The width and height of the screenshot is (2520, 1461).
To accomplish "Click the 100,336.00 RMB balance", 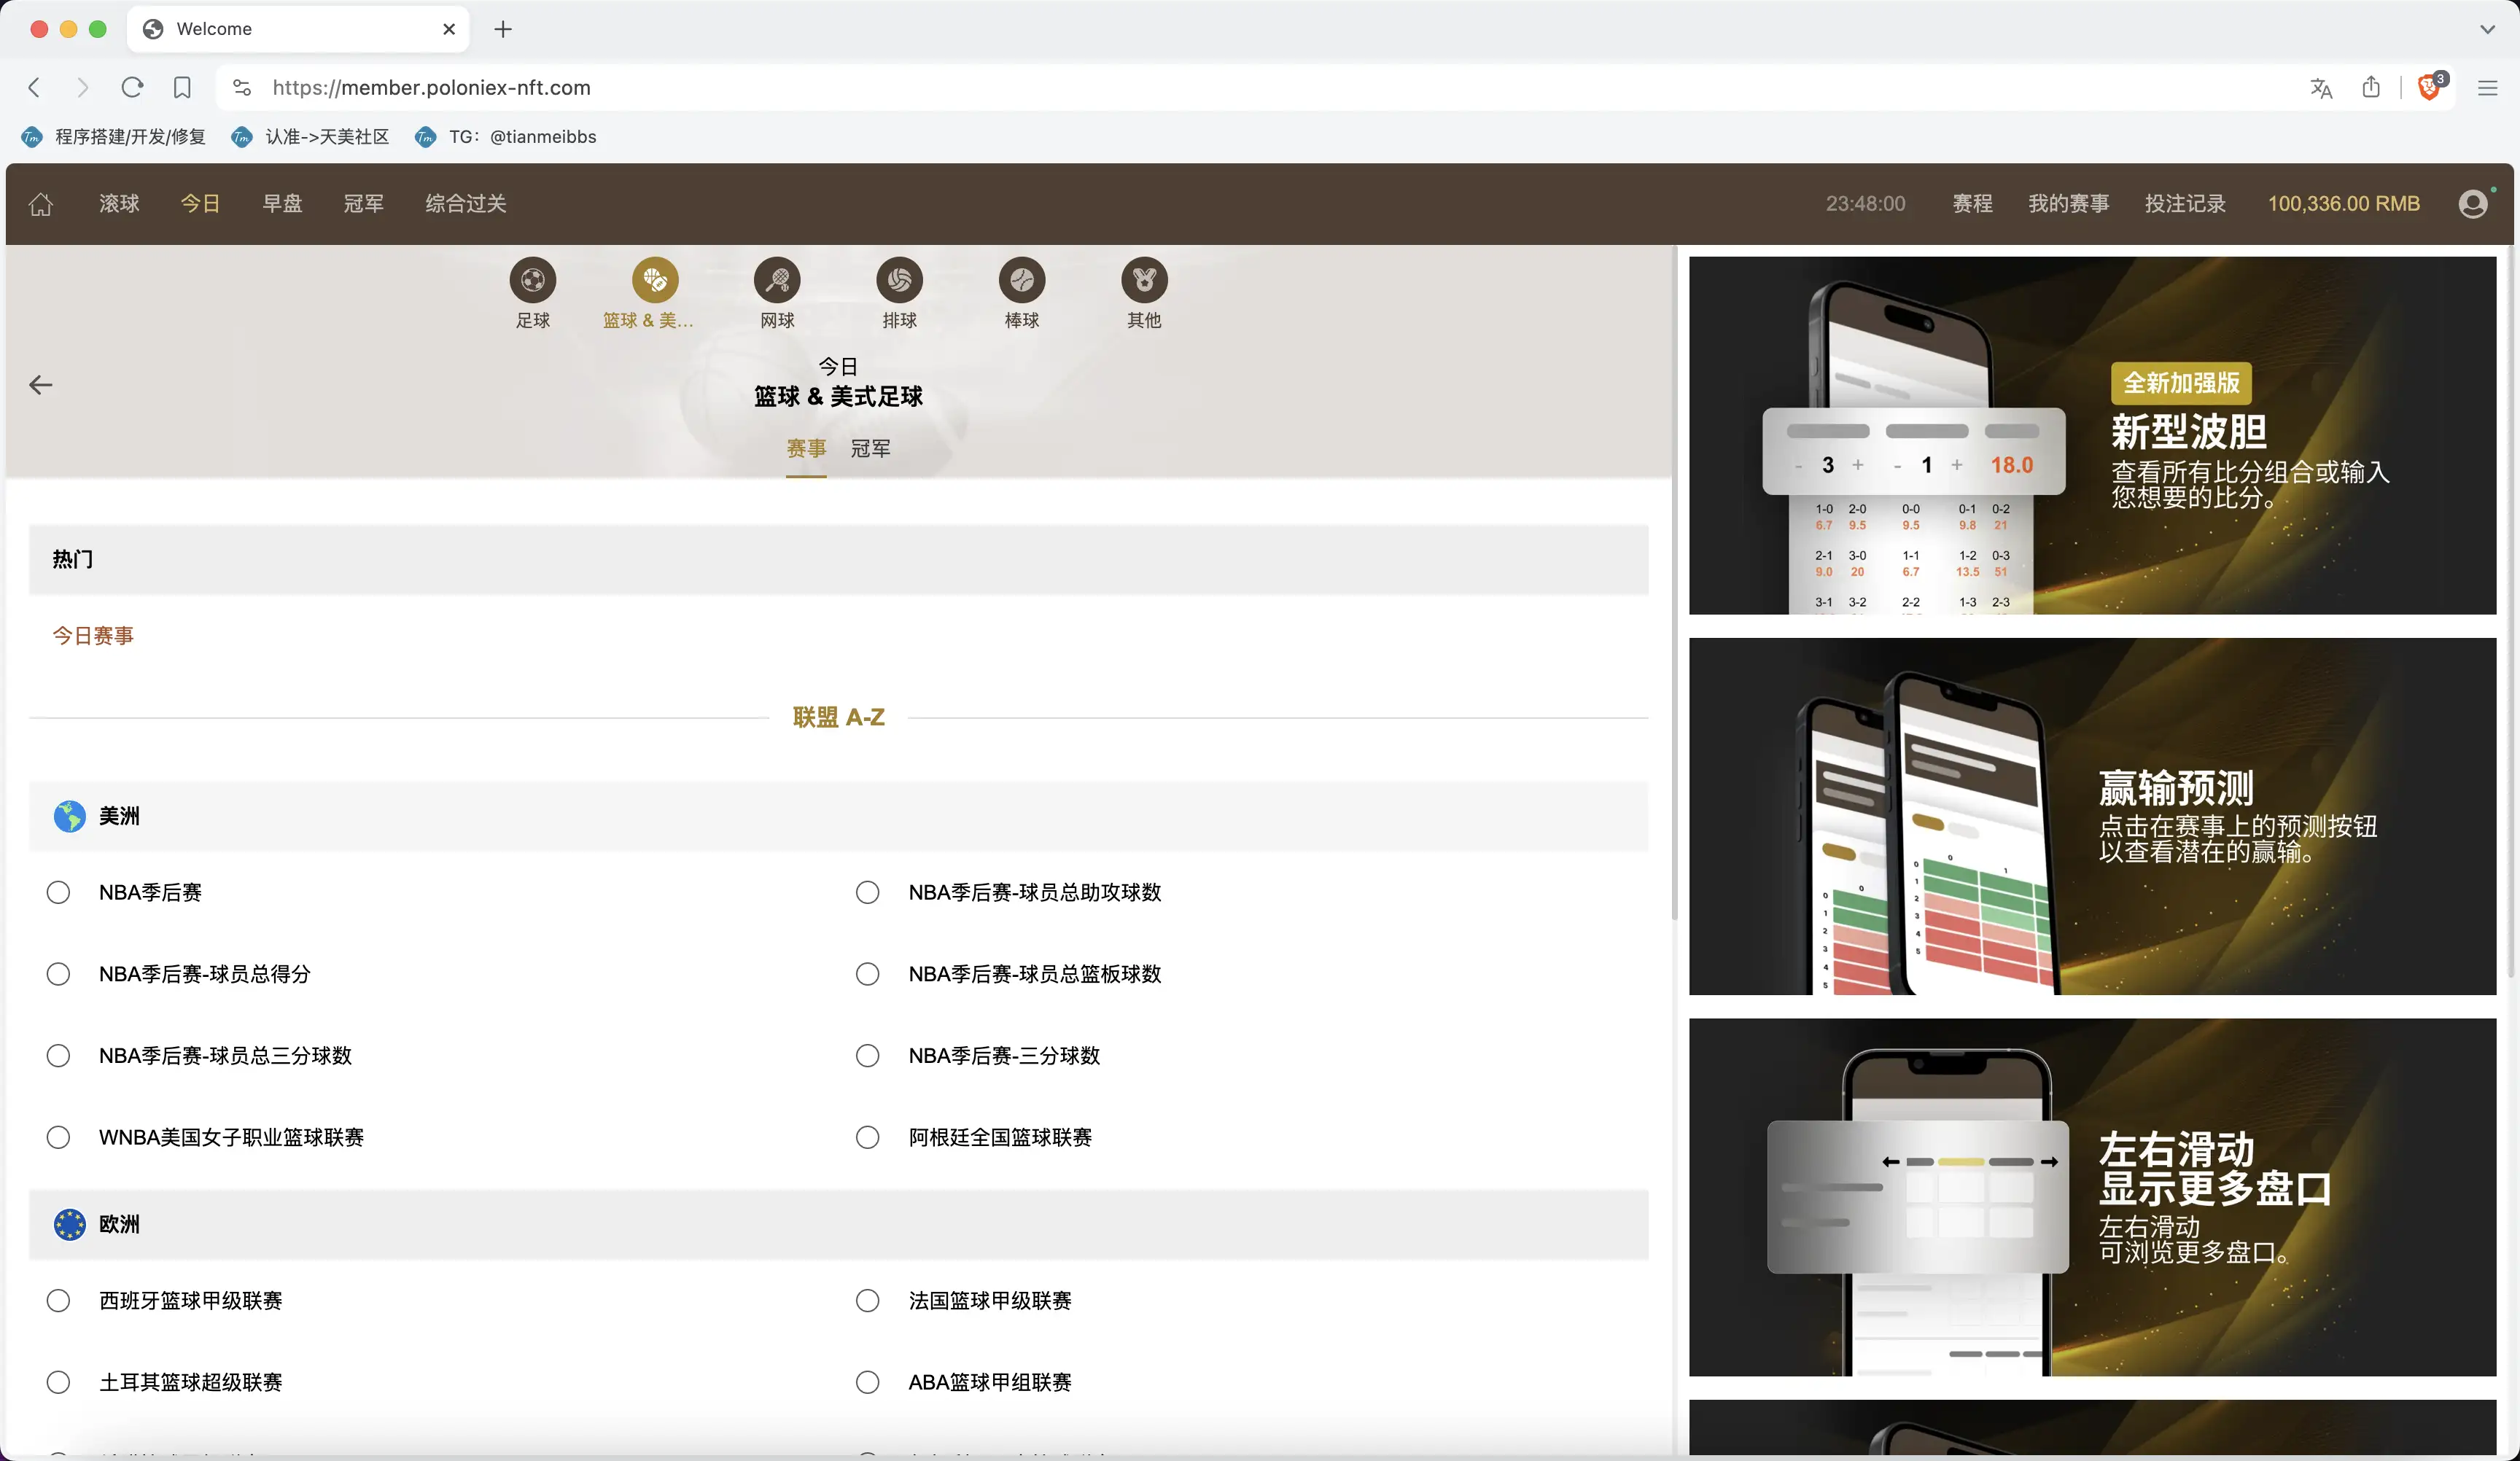I will click(2343, 204).
